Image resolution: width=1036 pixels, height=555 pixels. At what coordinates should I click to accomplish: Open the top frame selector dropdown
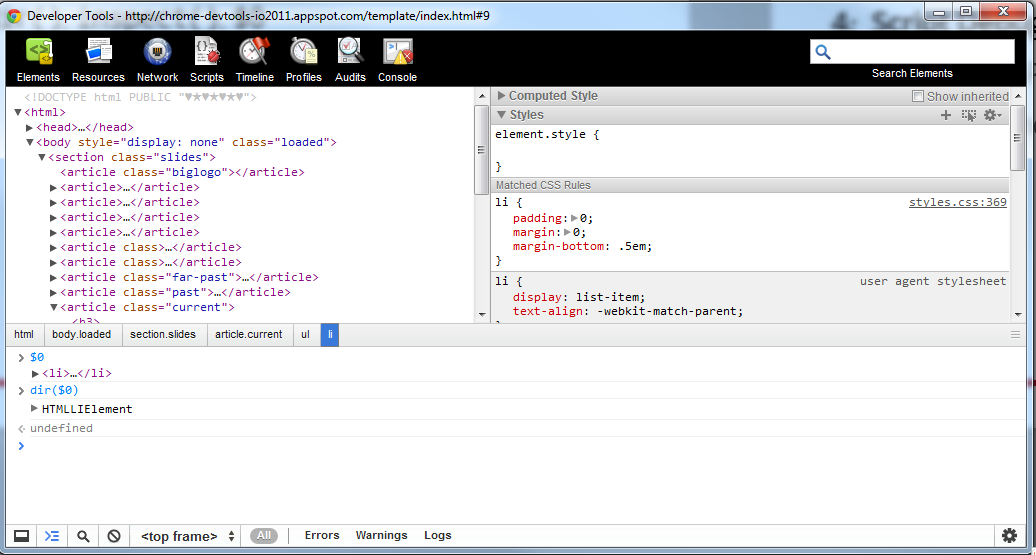188,536
